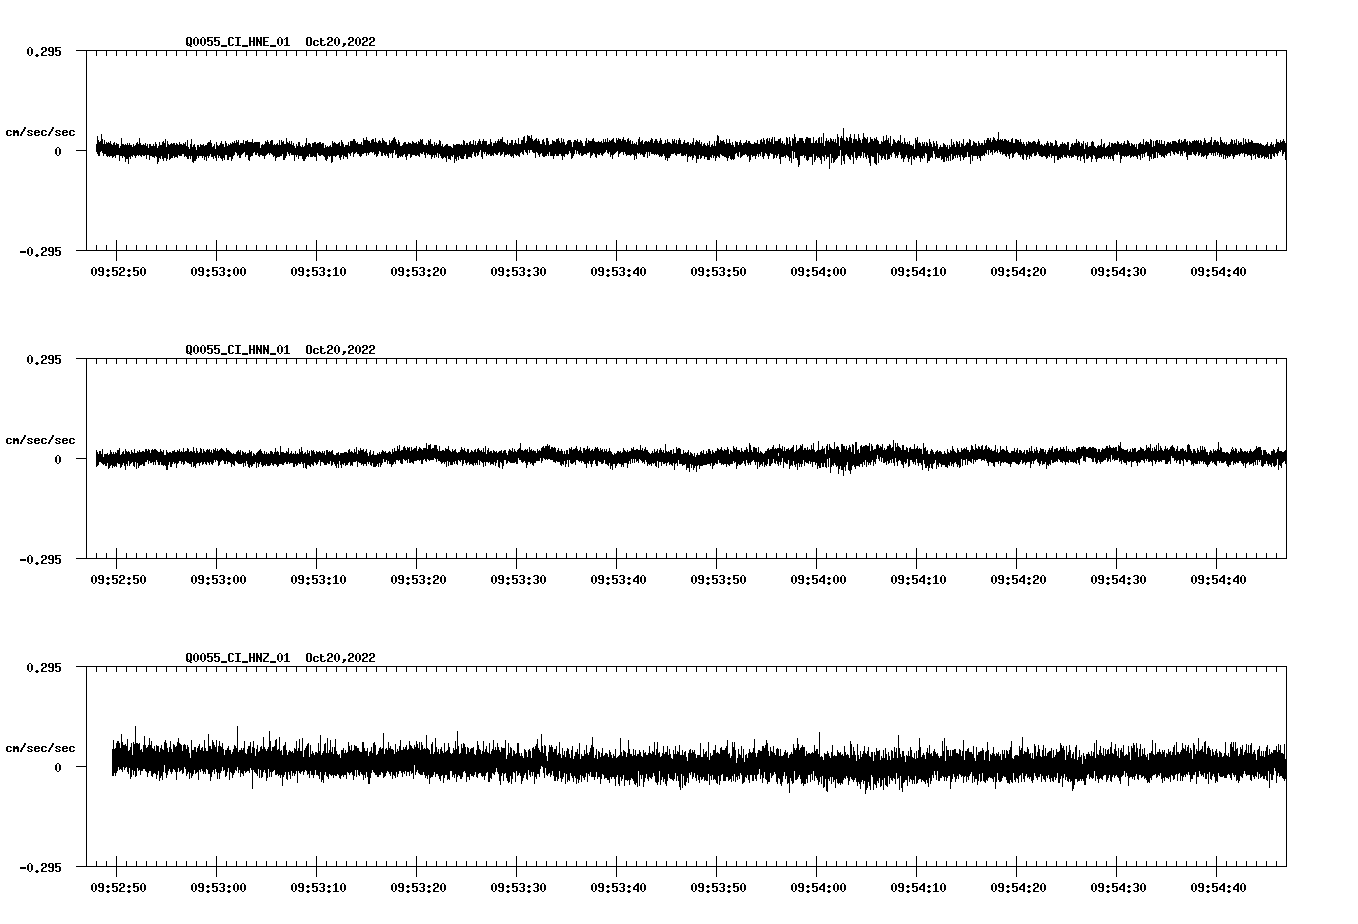Click the Q0055_CI_HNZ_01 Oct20,2022 title
Screen dimensions: 1358x924
(x=280, y=658)
